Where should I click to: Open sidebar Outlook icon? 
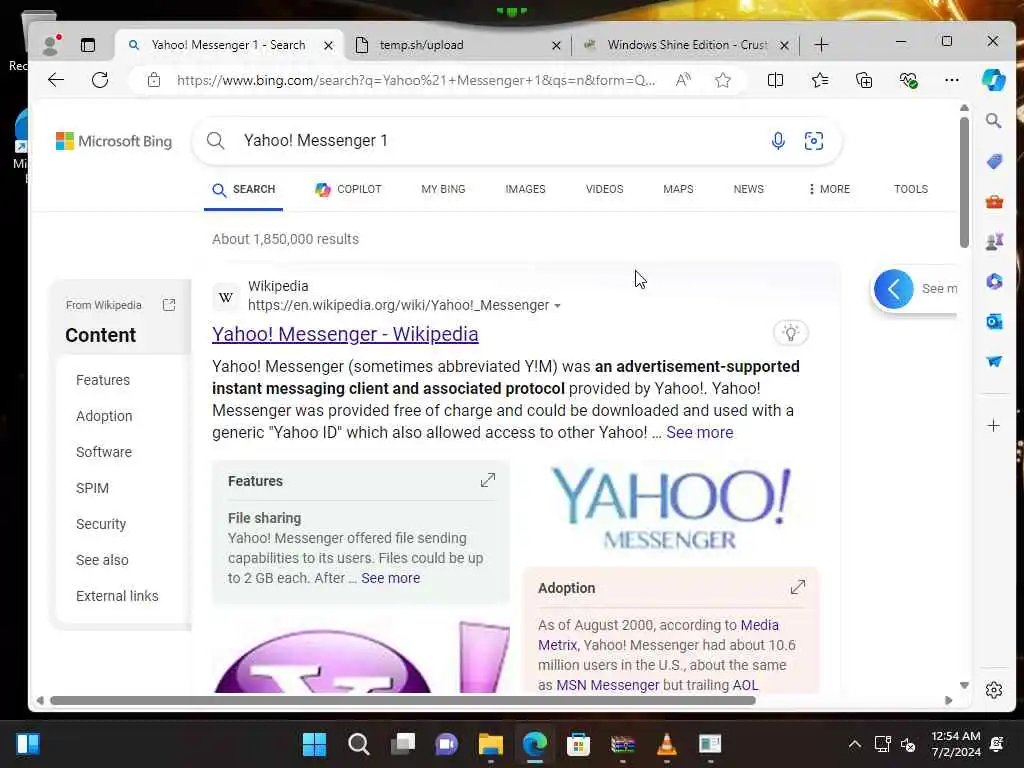994,321
